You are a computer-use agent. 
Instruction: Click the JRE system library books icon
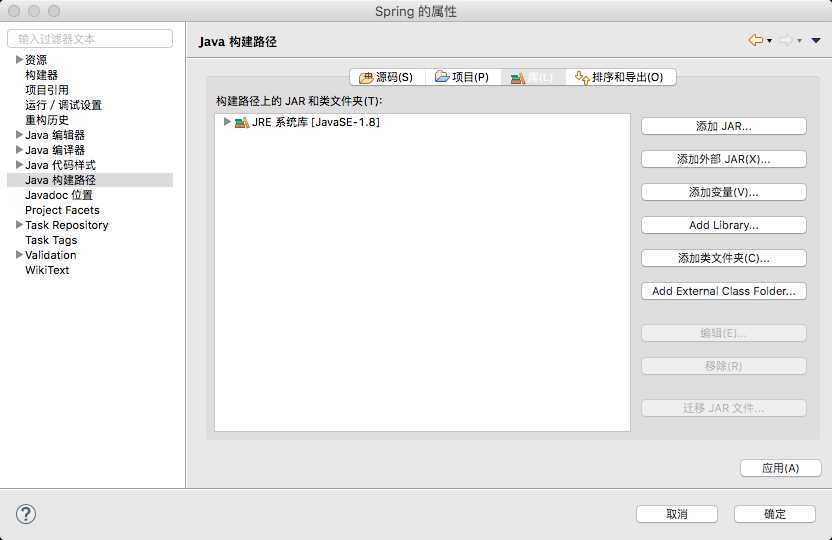[x=242, y=123]
